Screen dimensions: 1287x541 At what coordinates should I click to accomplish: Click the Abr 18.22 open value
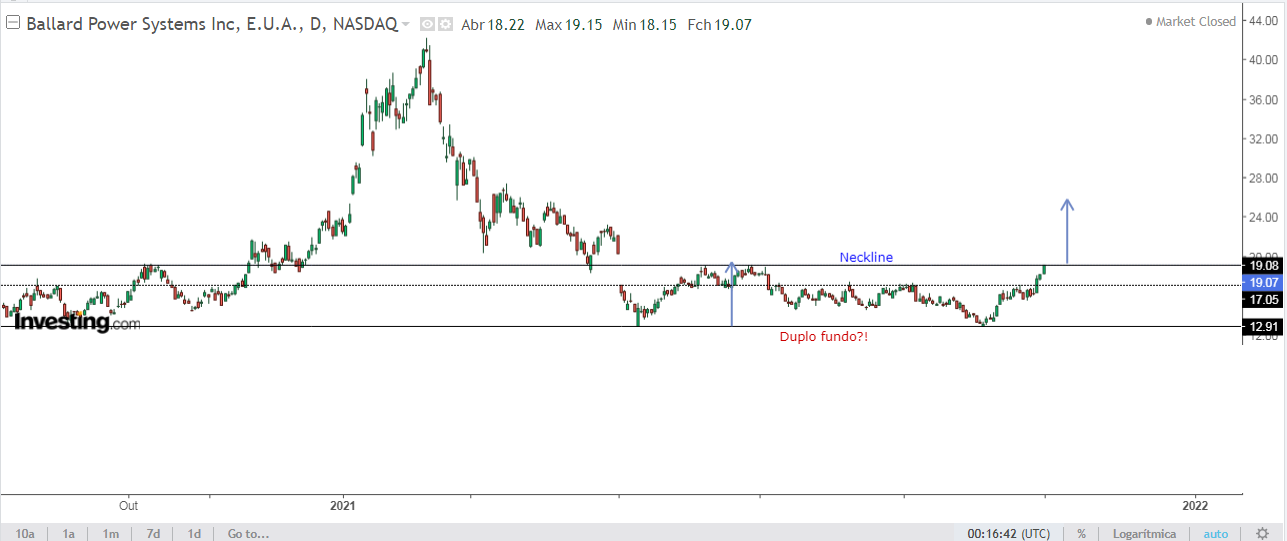(494, 24)
